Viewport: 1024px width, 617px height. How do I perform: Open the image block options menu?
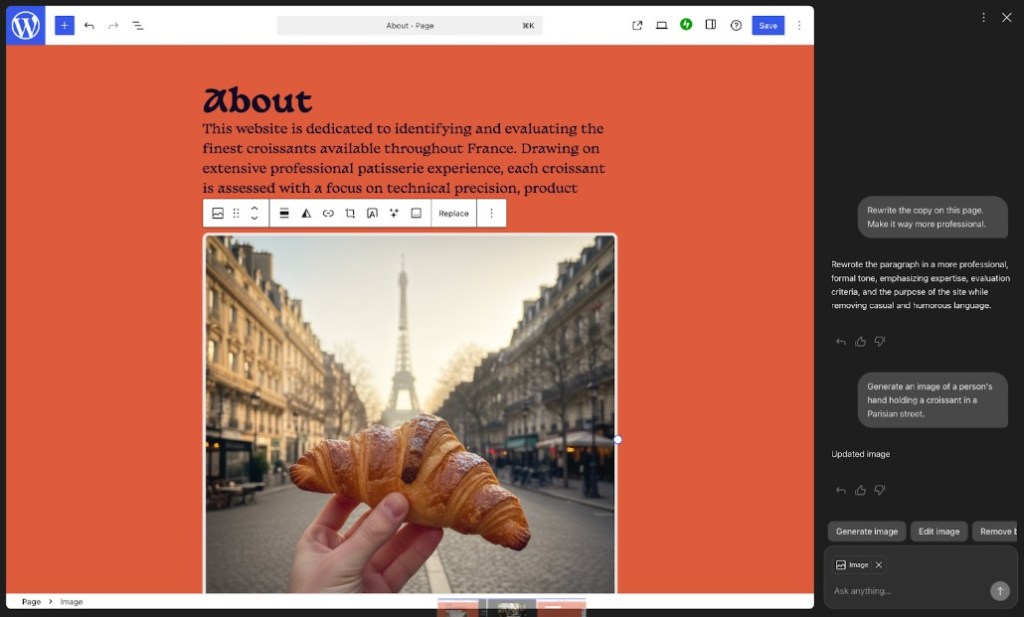pos(491,213)
